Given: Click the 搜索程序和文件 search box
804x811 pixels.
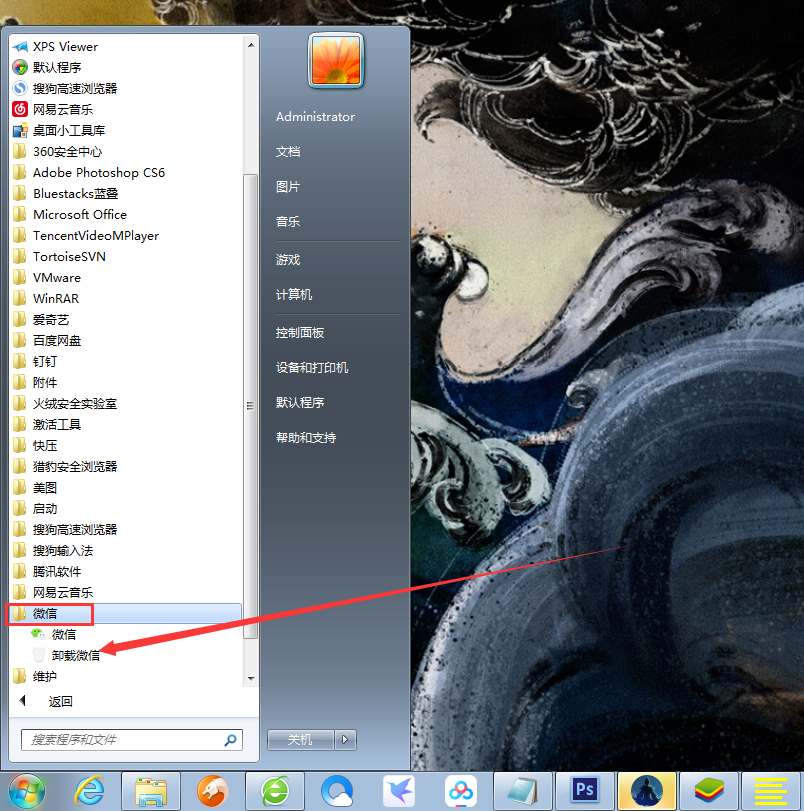Looking at the screenshot, I should pos(122,740).
